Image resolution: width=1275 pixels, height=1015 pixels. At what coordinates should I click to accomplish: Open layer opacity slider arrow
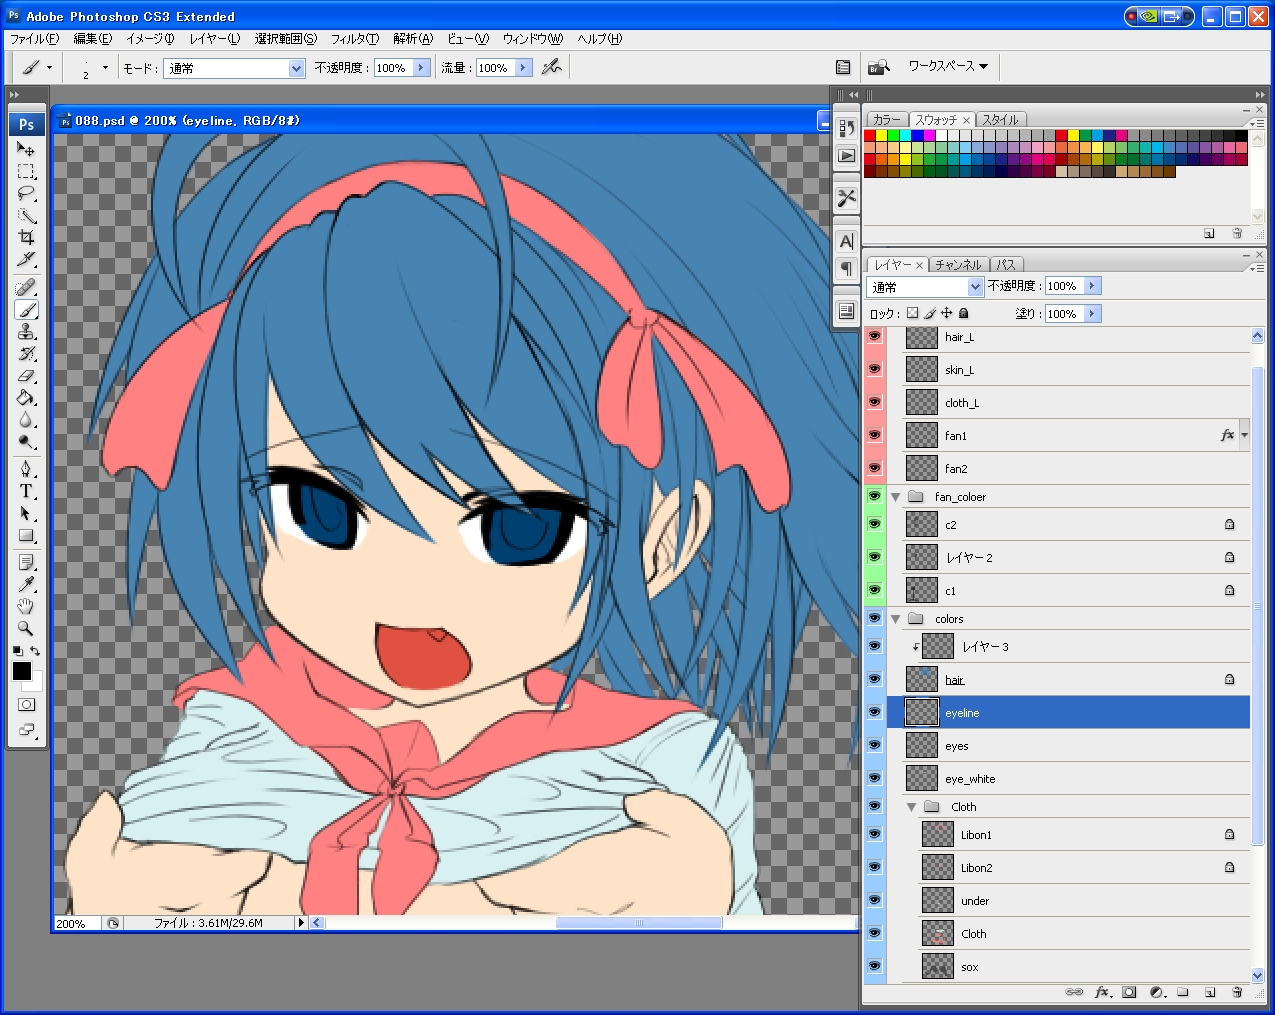coord(1092,286)
